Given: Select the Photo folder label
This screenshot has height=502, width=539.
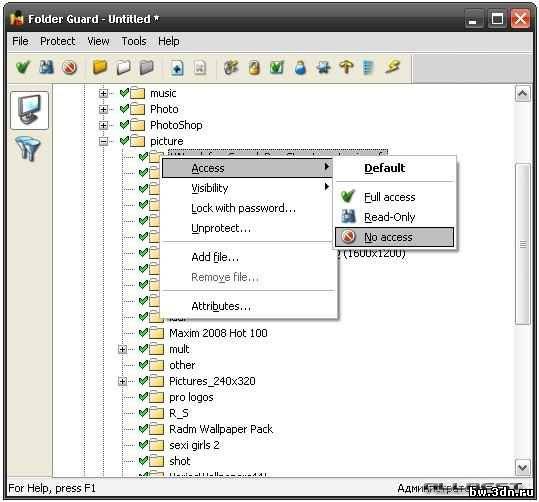Looking at the screenshot, I should click(x=164, y=109).
